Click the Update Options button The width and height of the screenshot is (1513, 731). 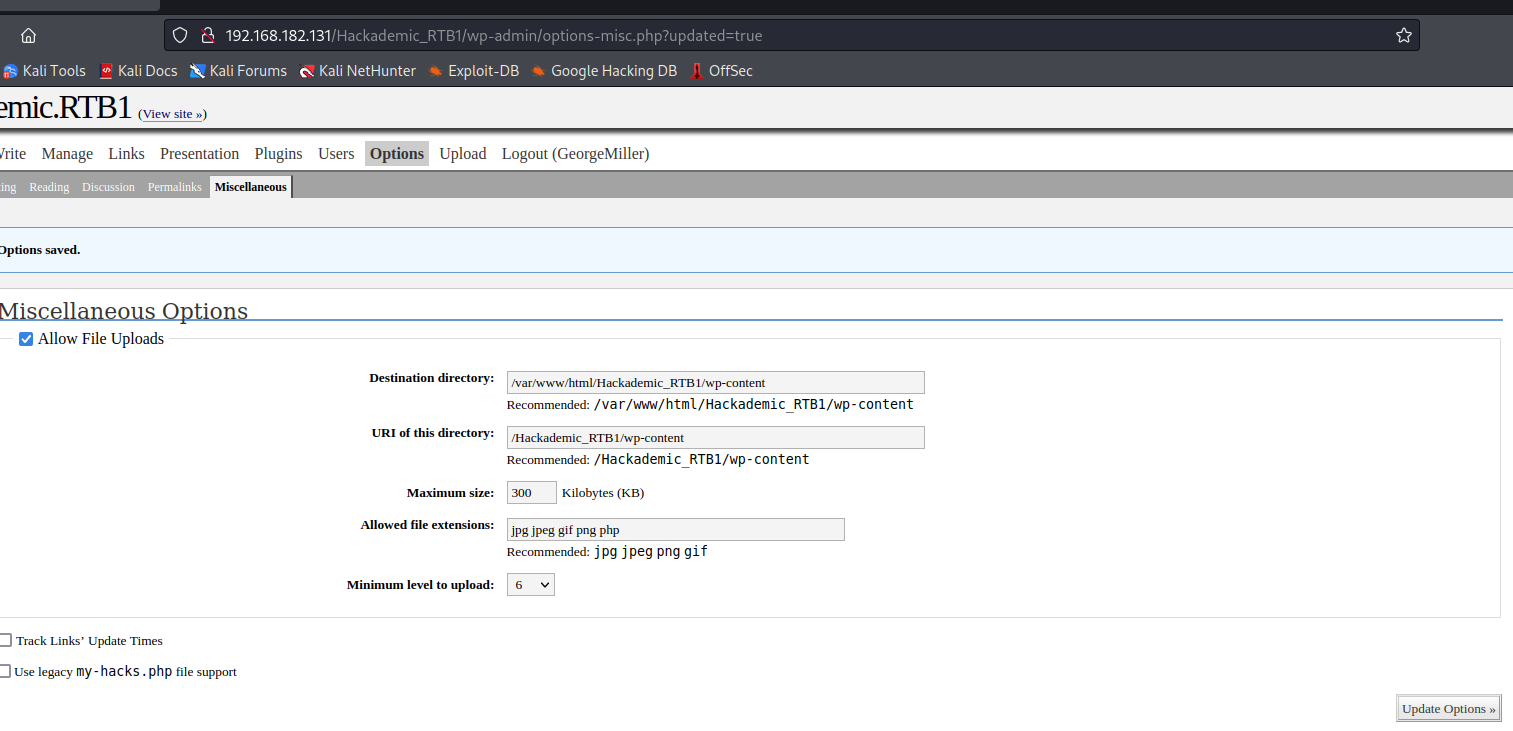click(x=1449, y=709)
